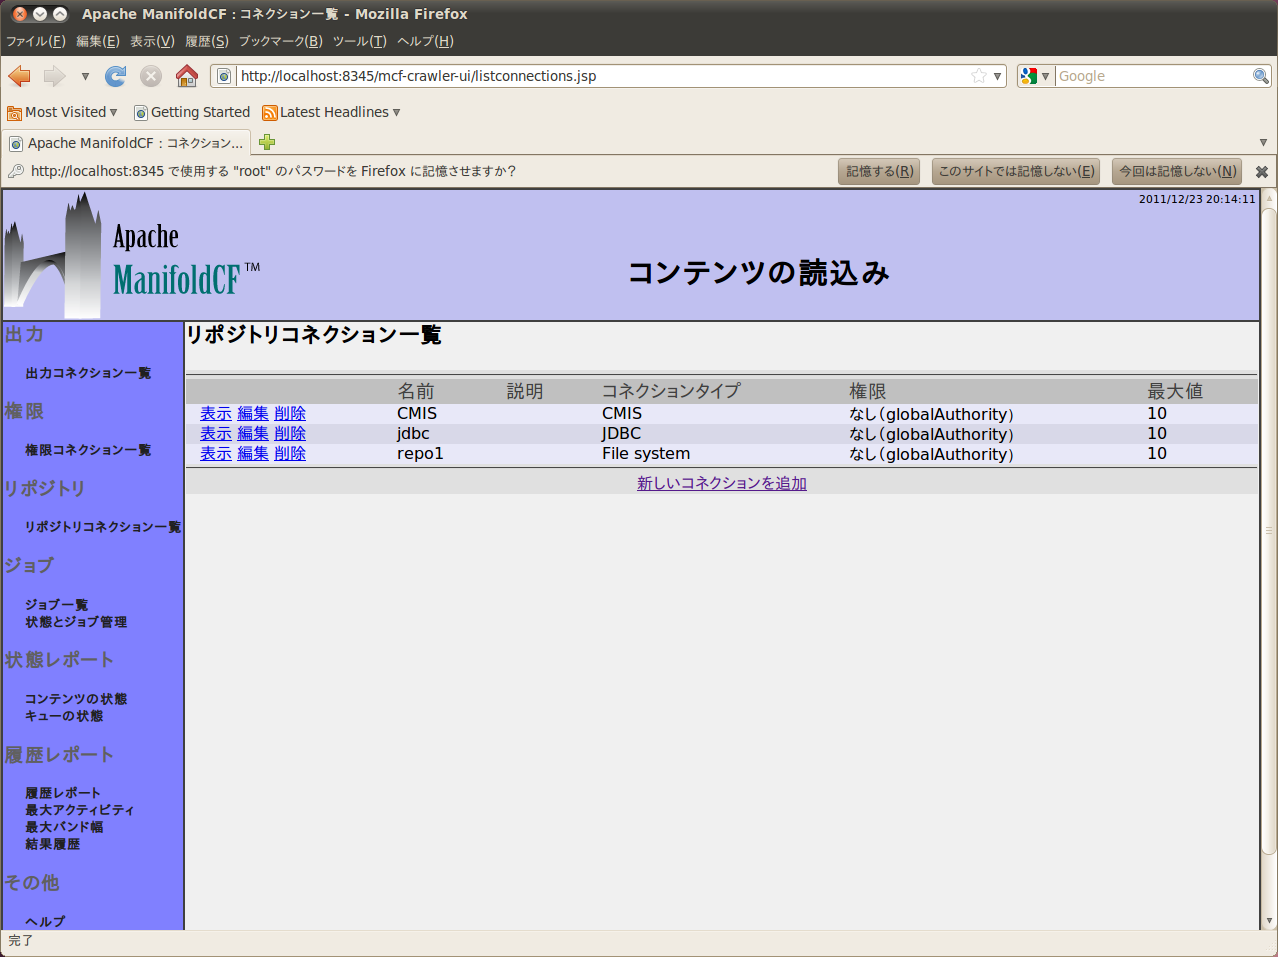Click the browser Back arrow icon
1278x957 pixels.
pos(20,76)
